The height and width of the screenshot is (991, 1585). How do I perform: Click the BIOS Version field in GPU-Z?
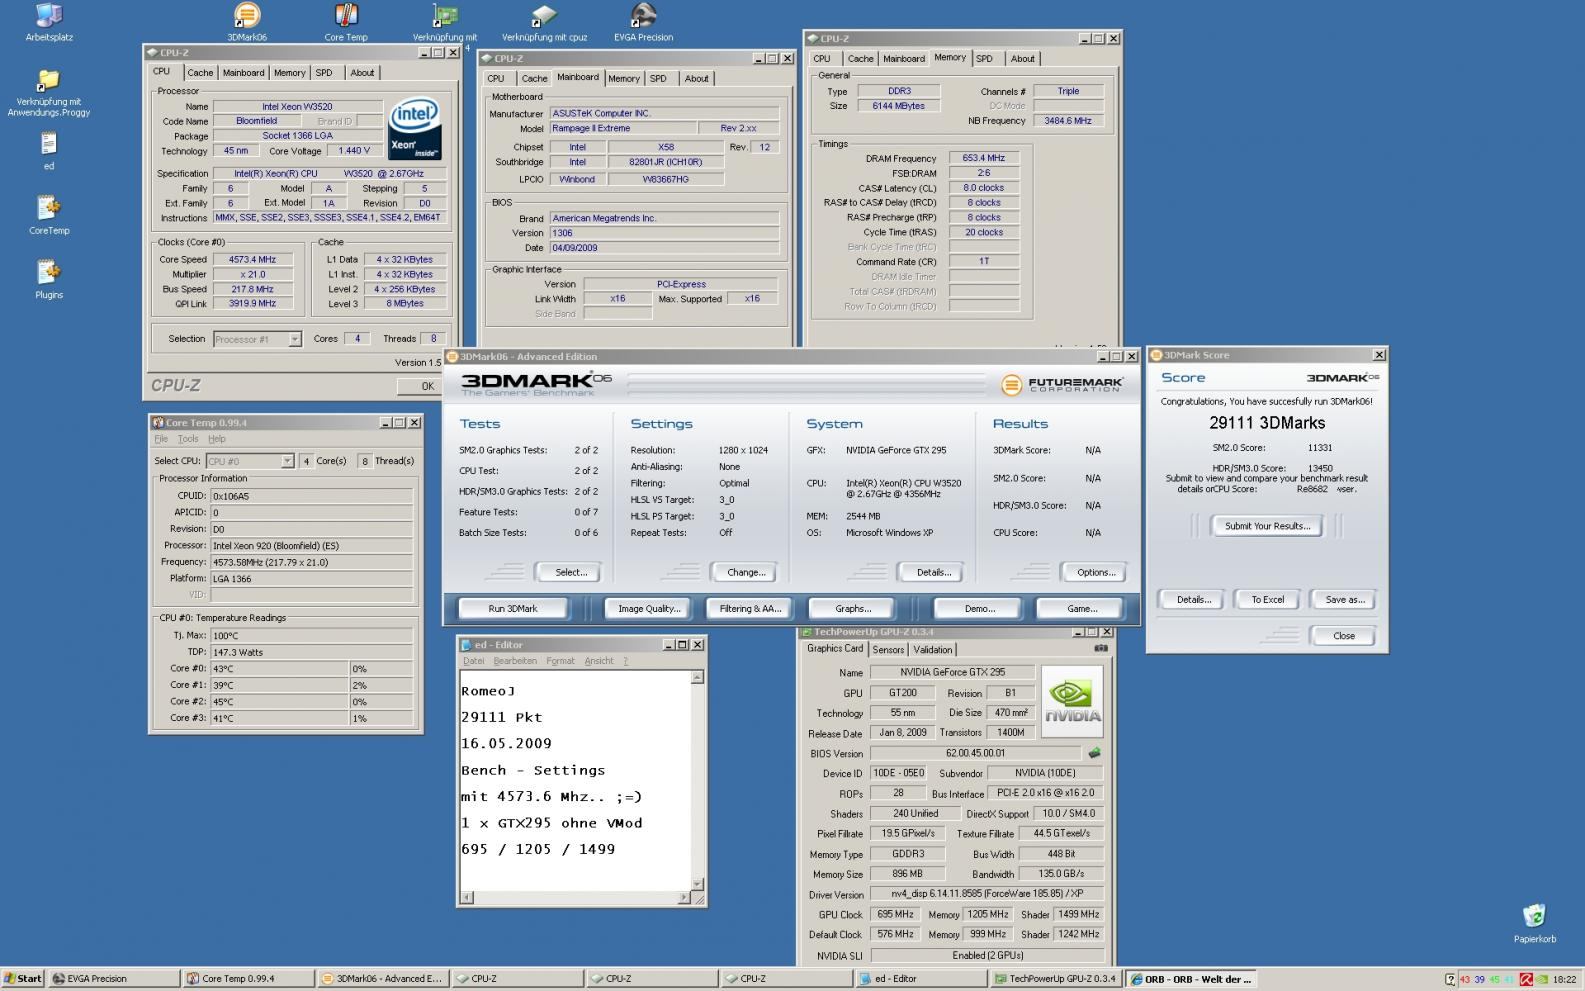tap(975, 753)
